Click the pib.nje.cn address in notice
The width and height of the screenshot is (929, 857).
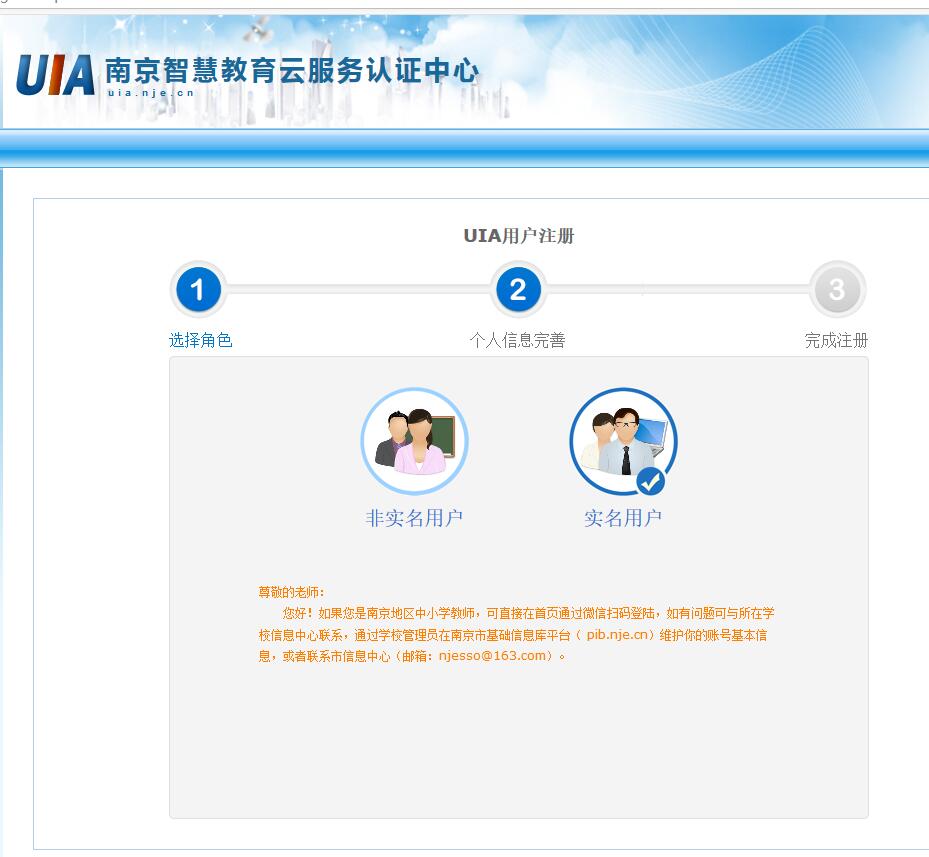(617, 635)
